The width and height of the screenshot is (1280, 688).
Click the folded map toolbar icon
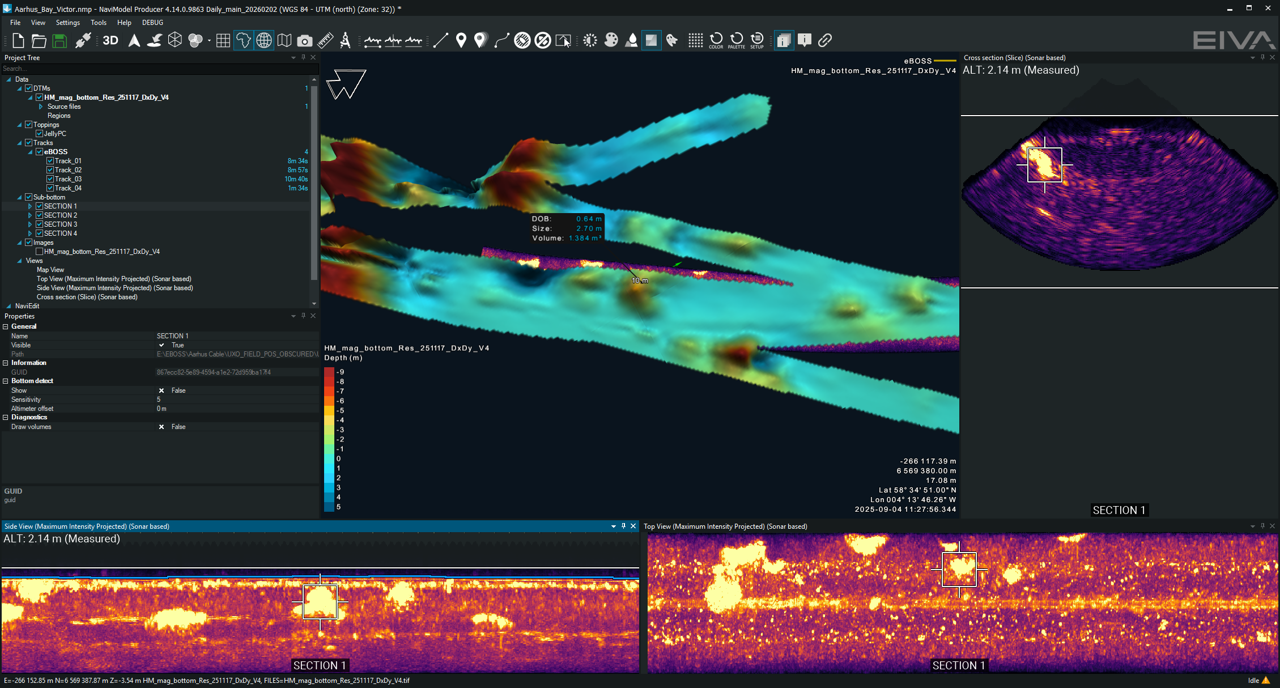[x=284, y=41]
